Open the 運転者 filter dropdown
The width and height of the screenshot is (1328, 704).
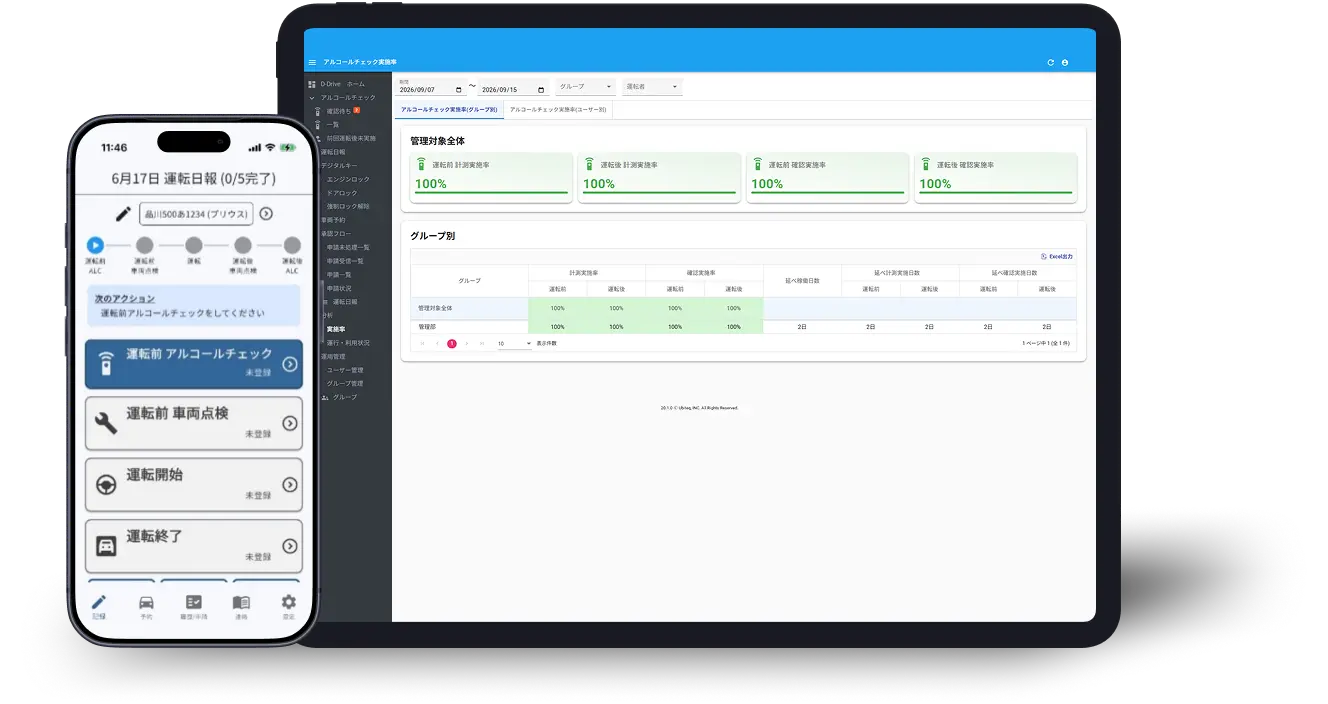click(x=652, y=87)
